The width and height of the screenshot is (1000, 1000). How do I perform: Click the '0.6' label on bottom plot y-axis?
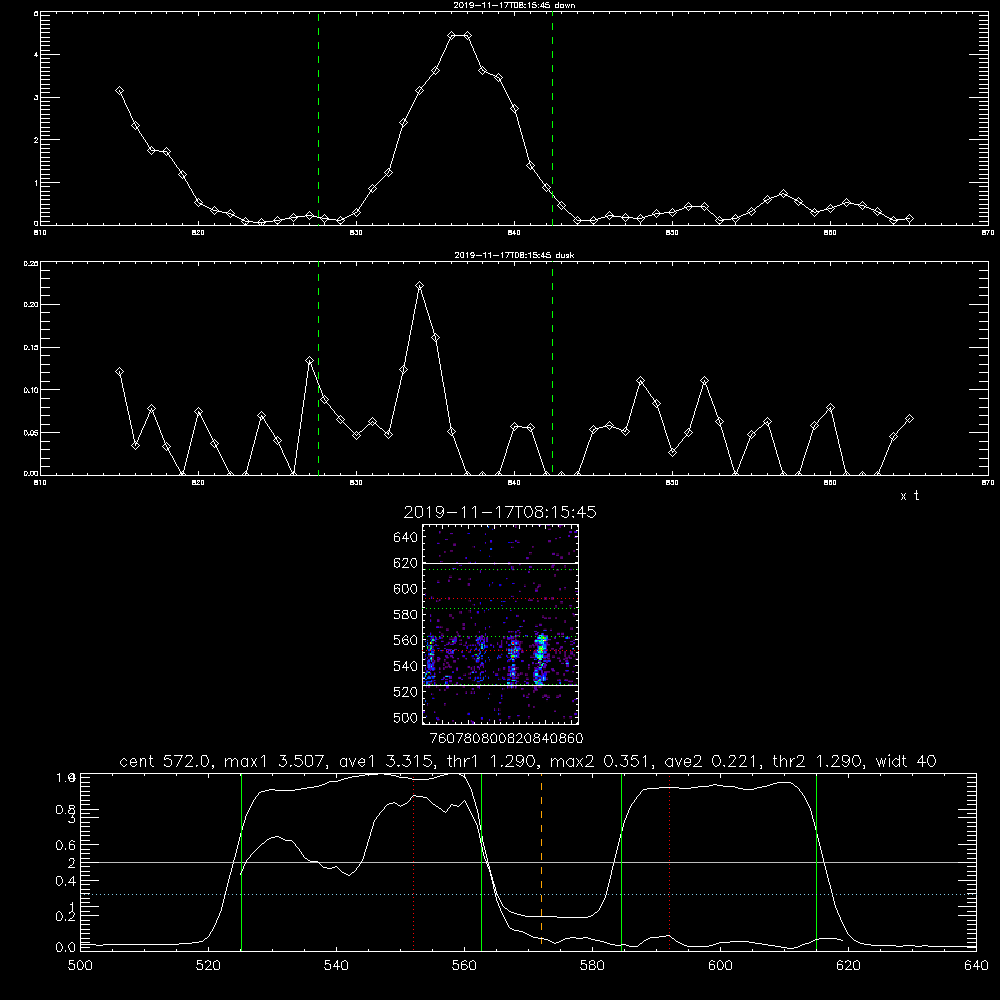(67, 844)
